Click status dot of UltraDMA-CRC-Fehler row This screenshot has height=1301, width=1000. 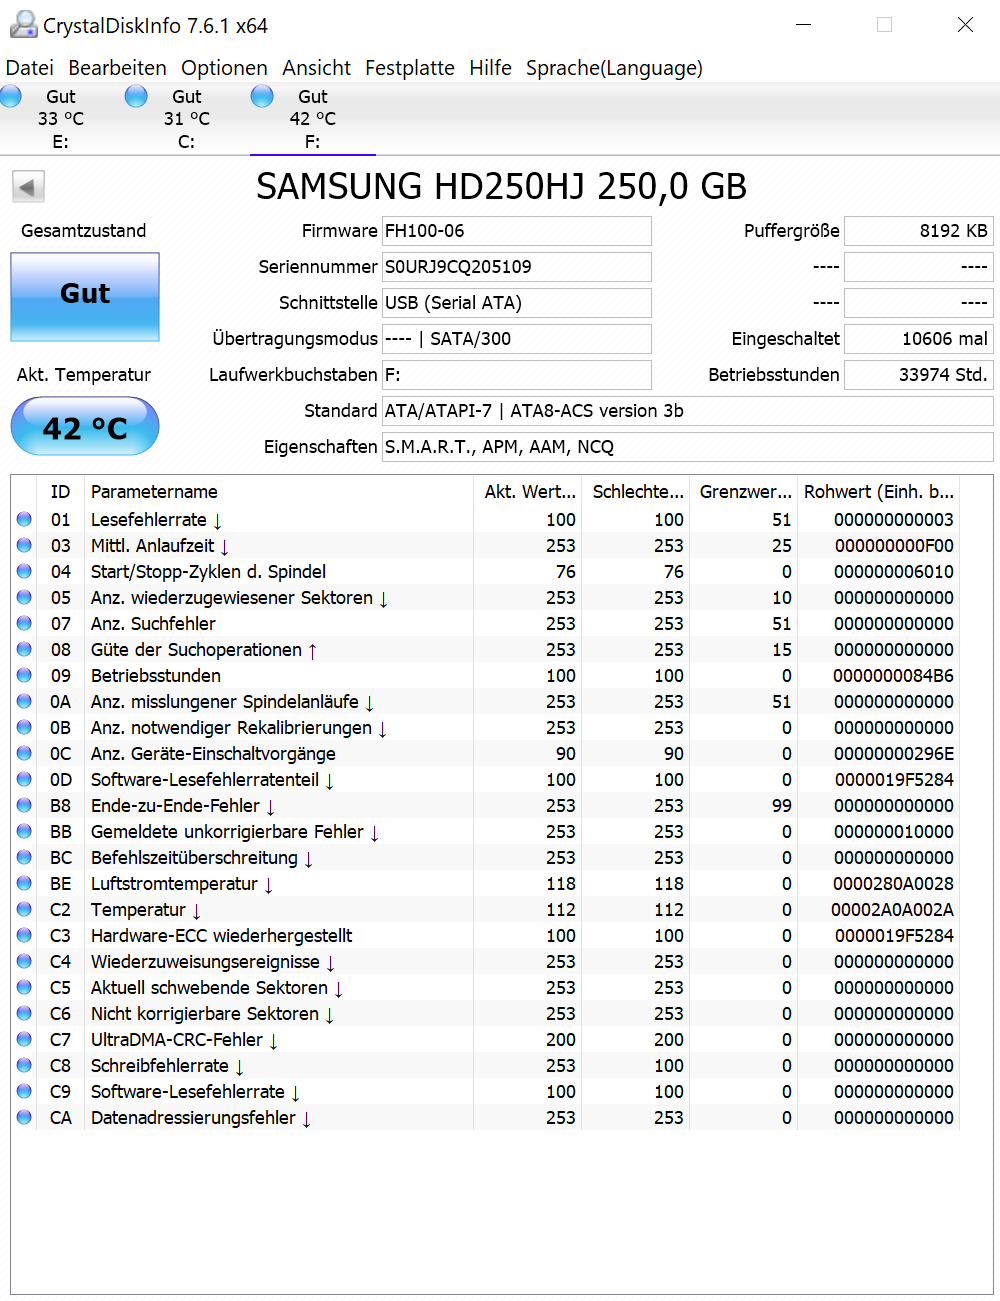[24, 1039]
